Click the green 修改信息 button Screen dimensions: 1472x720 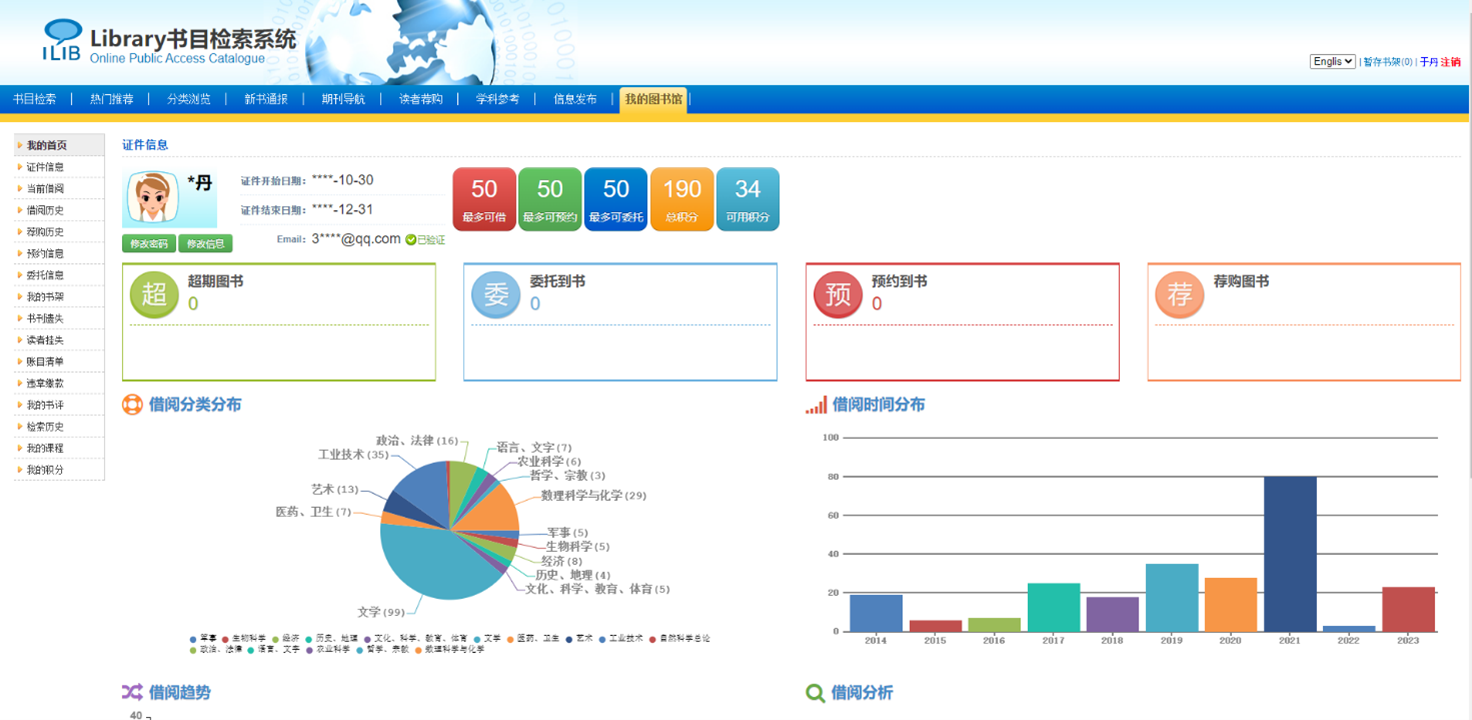(205, 244)
